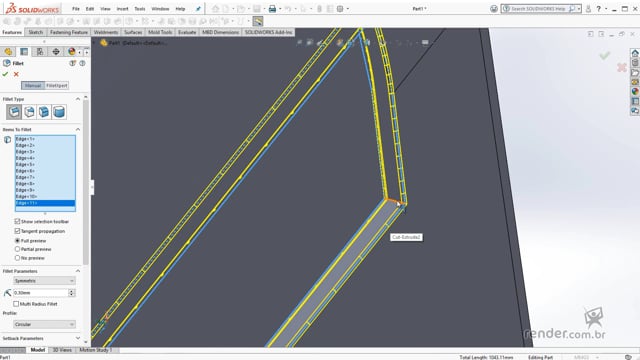Open the Circular profile dropdown
This screenshot has width=640, height=360.
click(44, 324)
